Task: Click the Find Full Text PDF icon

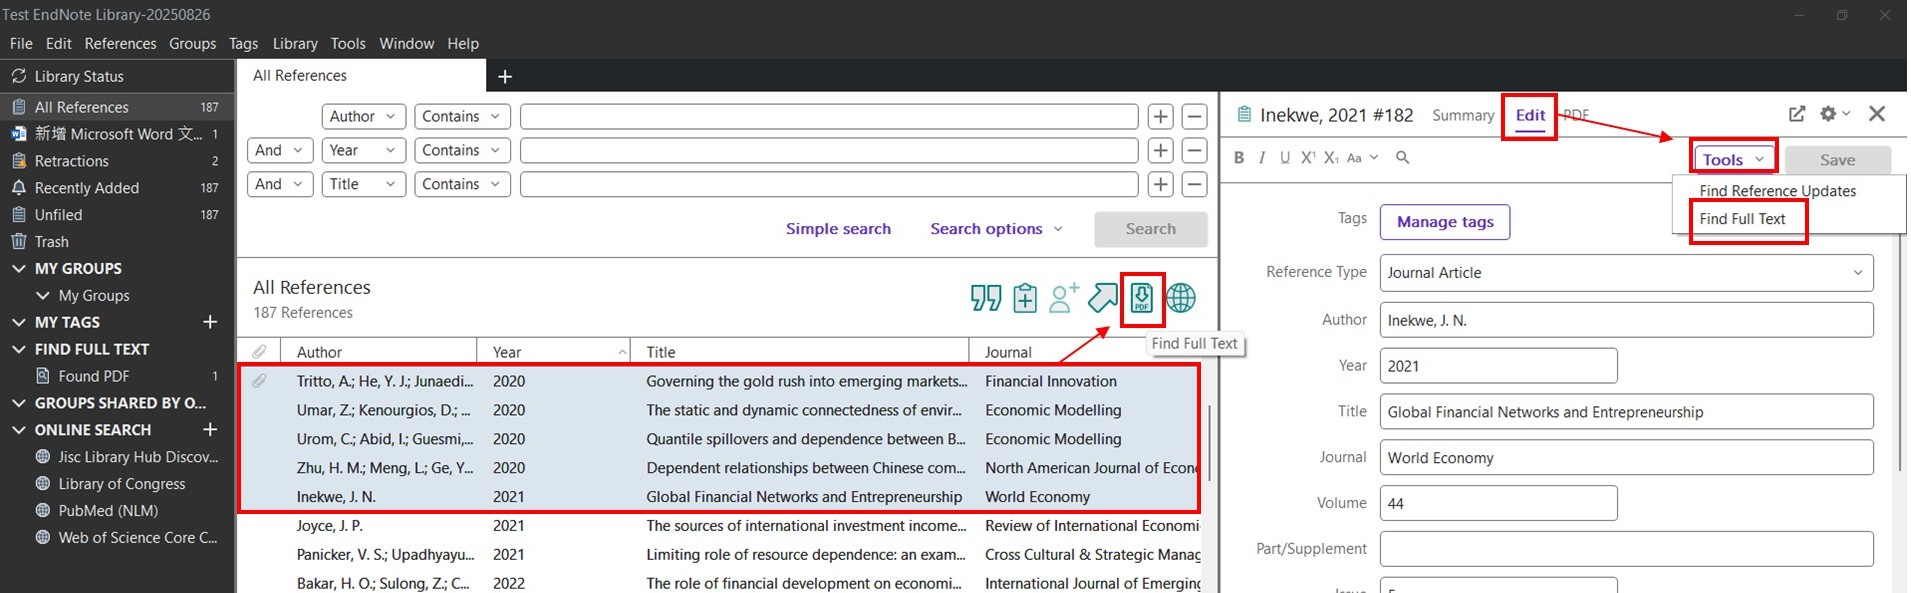Action: pos(1141,298)
